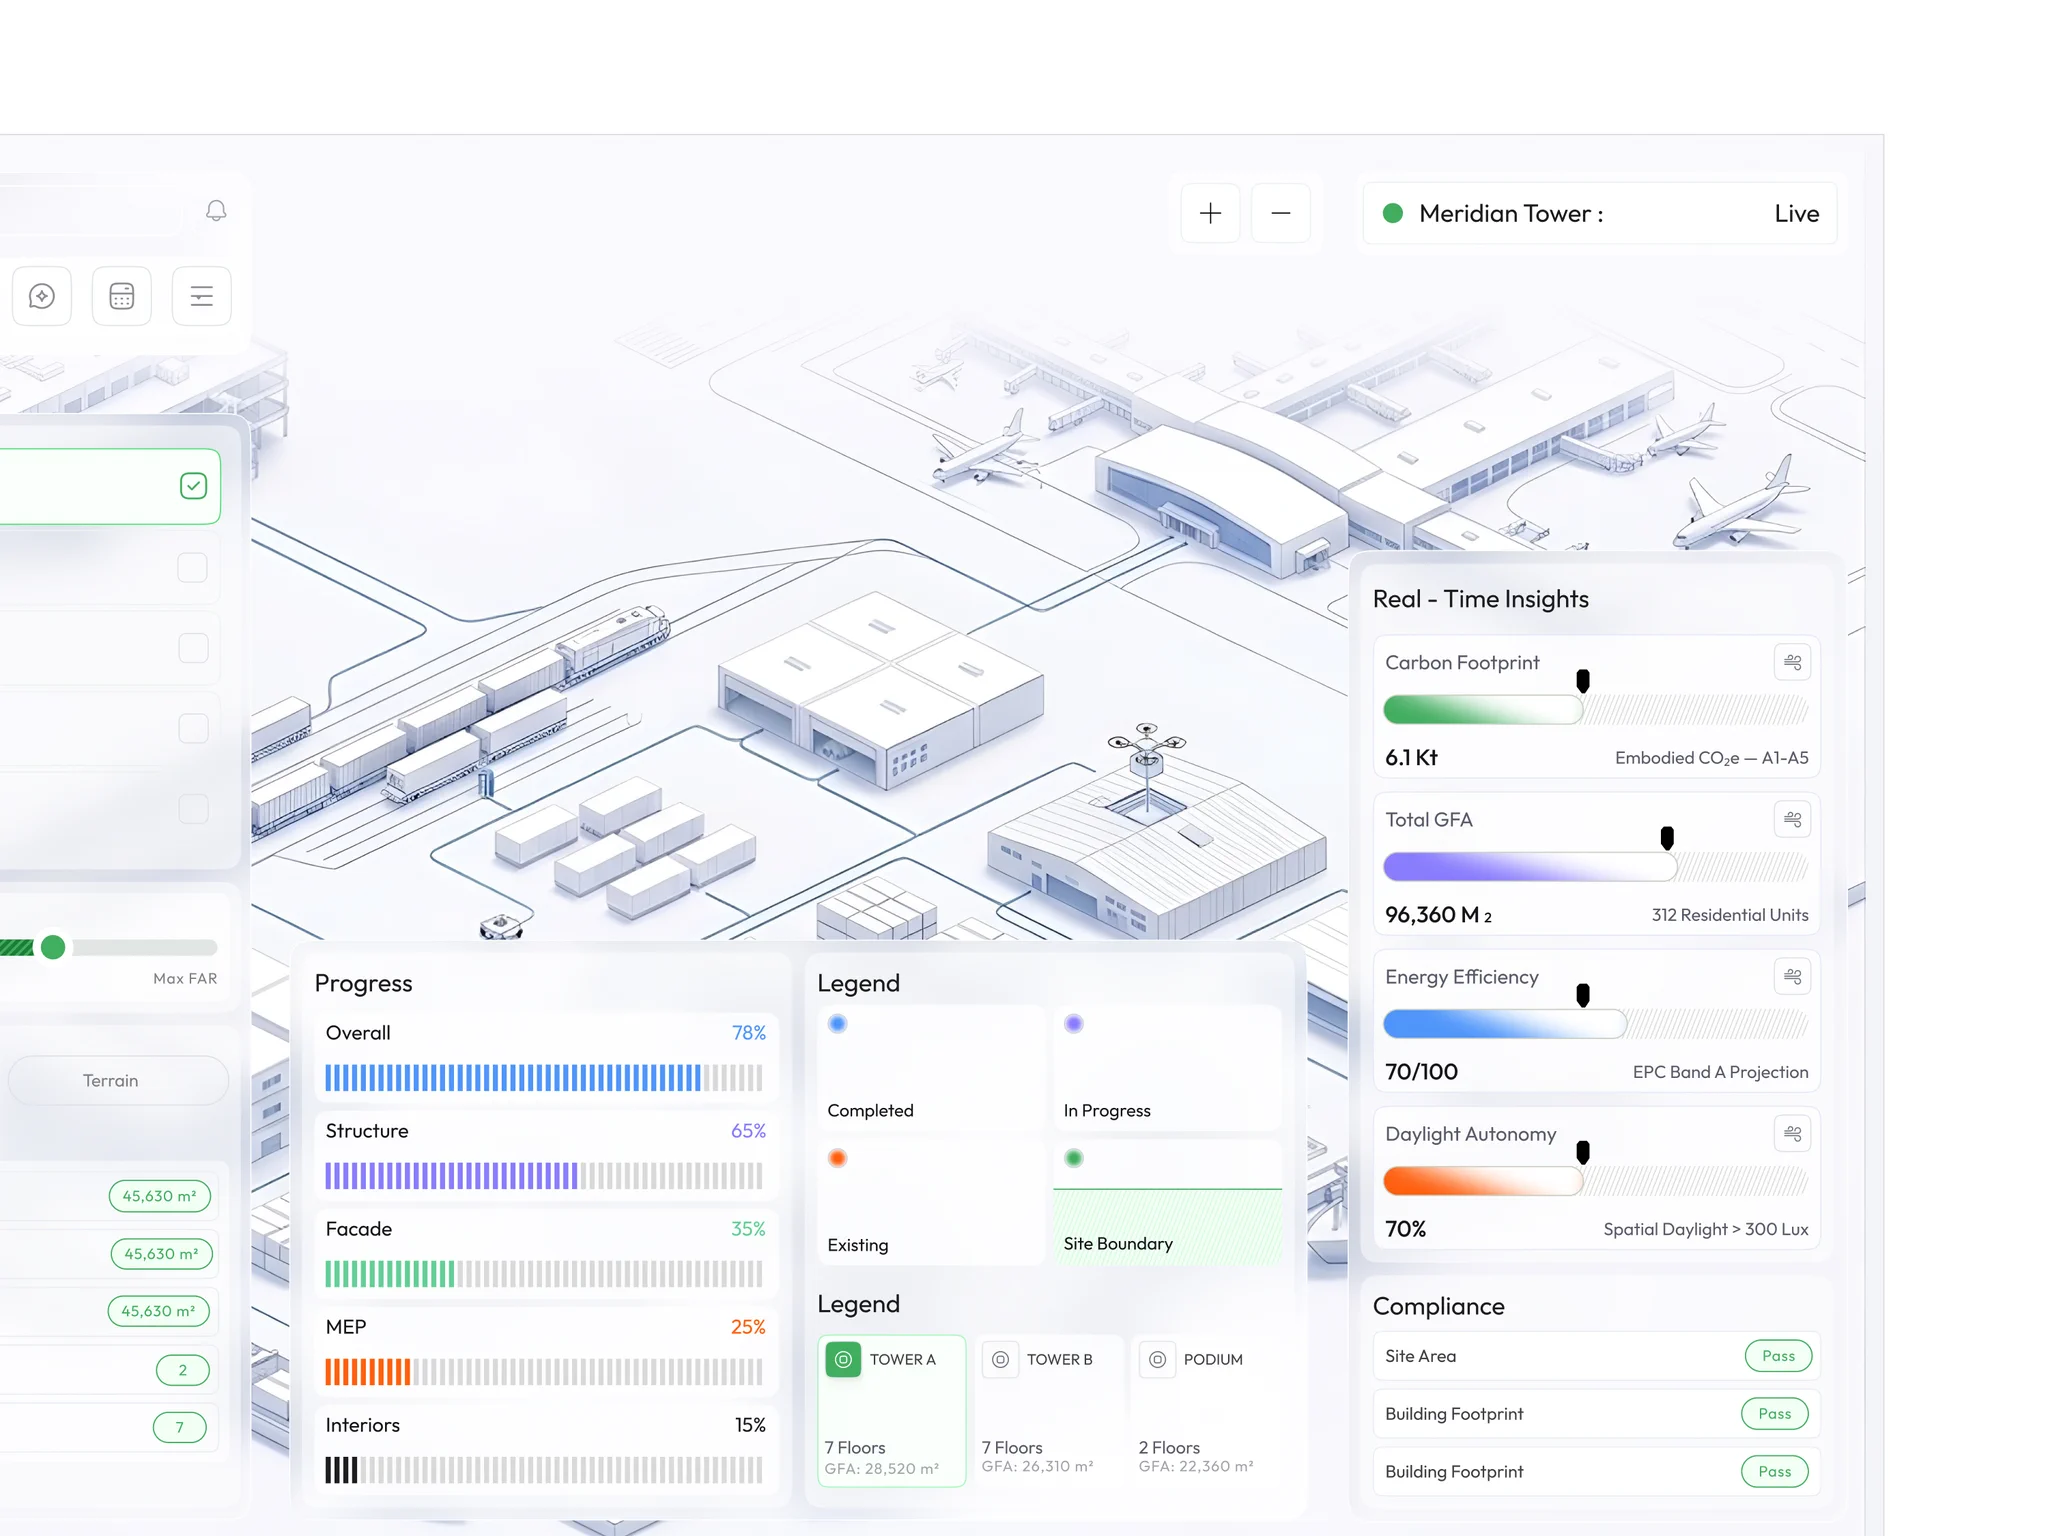Click the Structure progress bar
The image size is (2048, 1536).
pyautogui.click(x=544, y=1175)
